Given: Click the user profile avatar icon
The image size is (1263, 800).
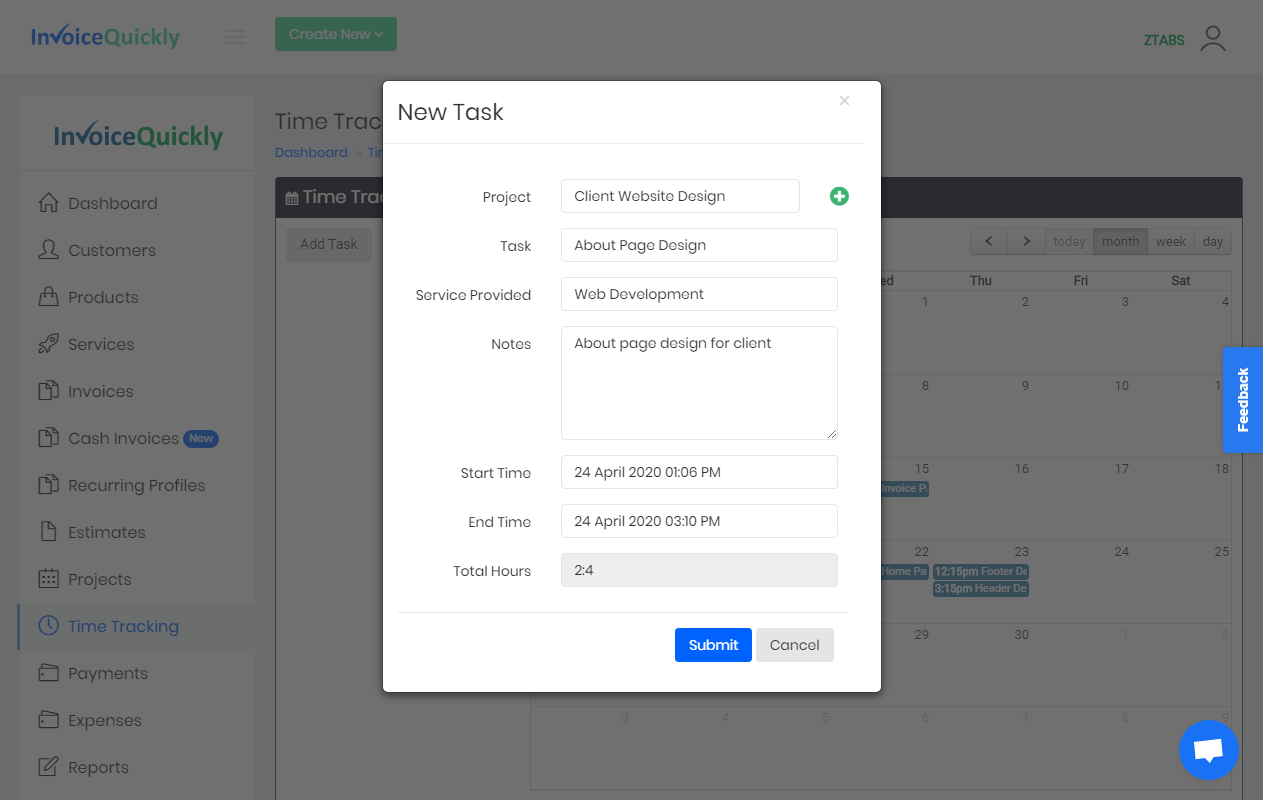Looking at the screenshot, I should click(1212, 39).
